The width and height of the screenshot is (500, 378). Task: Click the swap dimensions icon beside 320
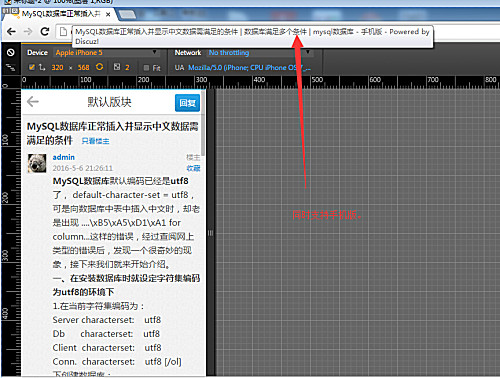coord(42,67)
